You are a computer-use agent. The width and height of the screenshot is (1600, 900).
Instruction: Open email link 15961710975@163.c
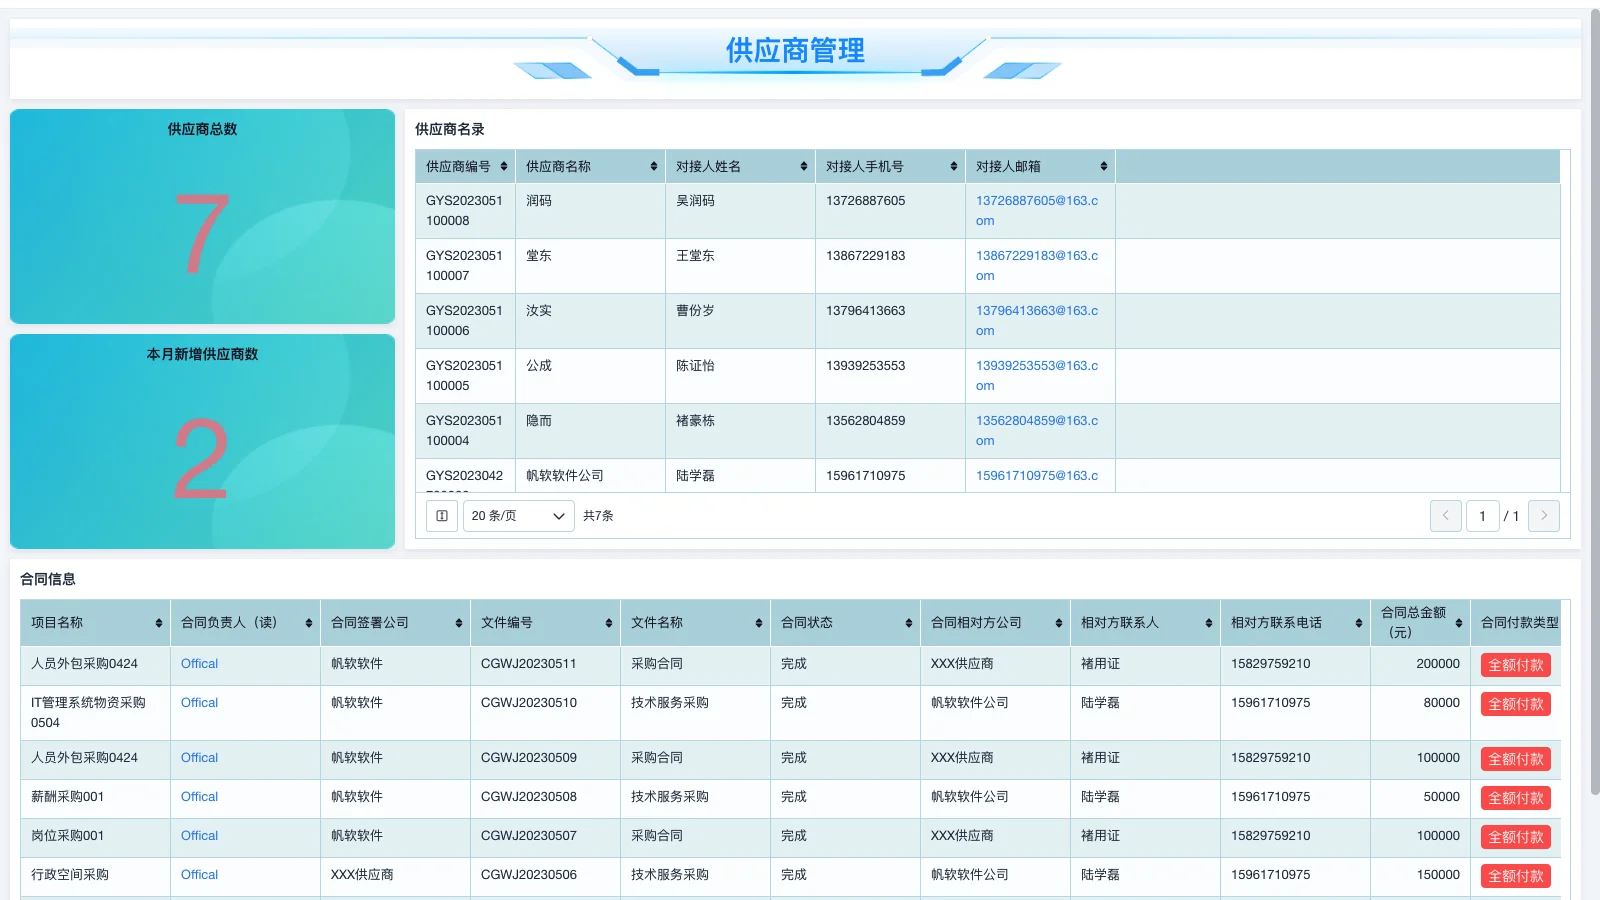tap(1037, 476)
